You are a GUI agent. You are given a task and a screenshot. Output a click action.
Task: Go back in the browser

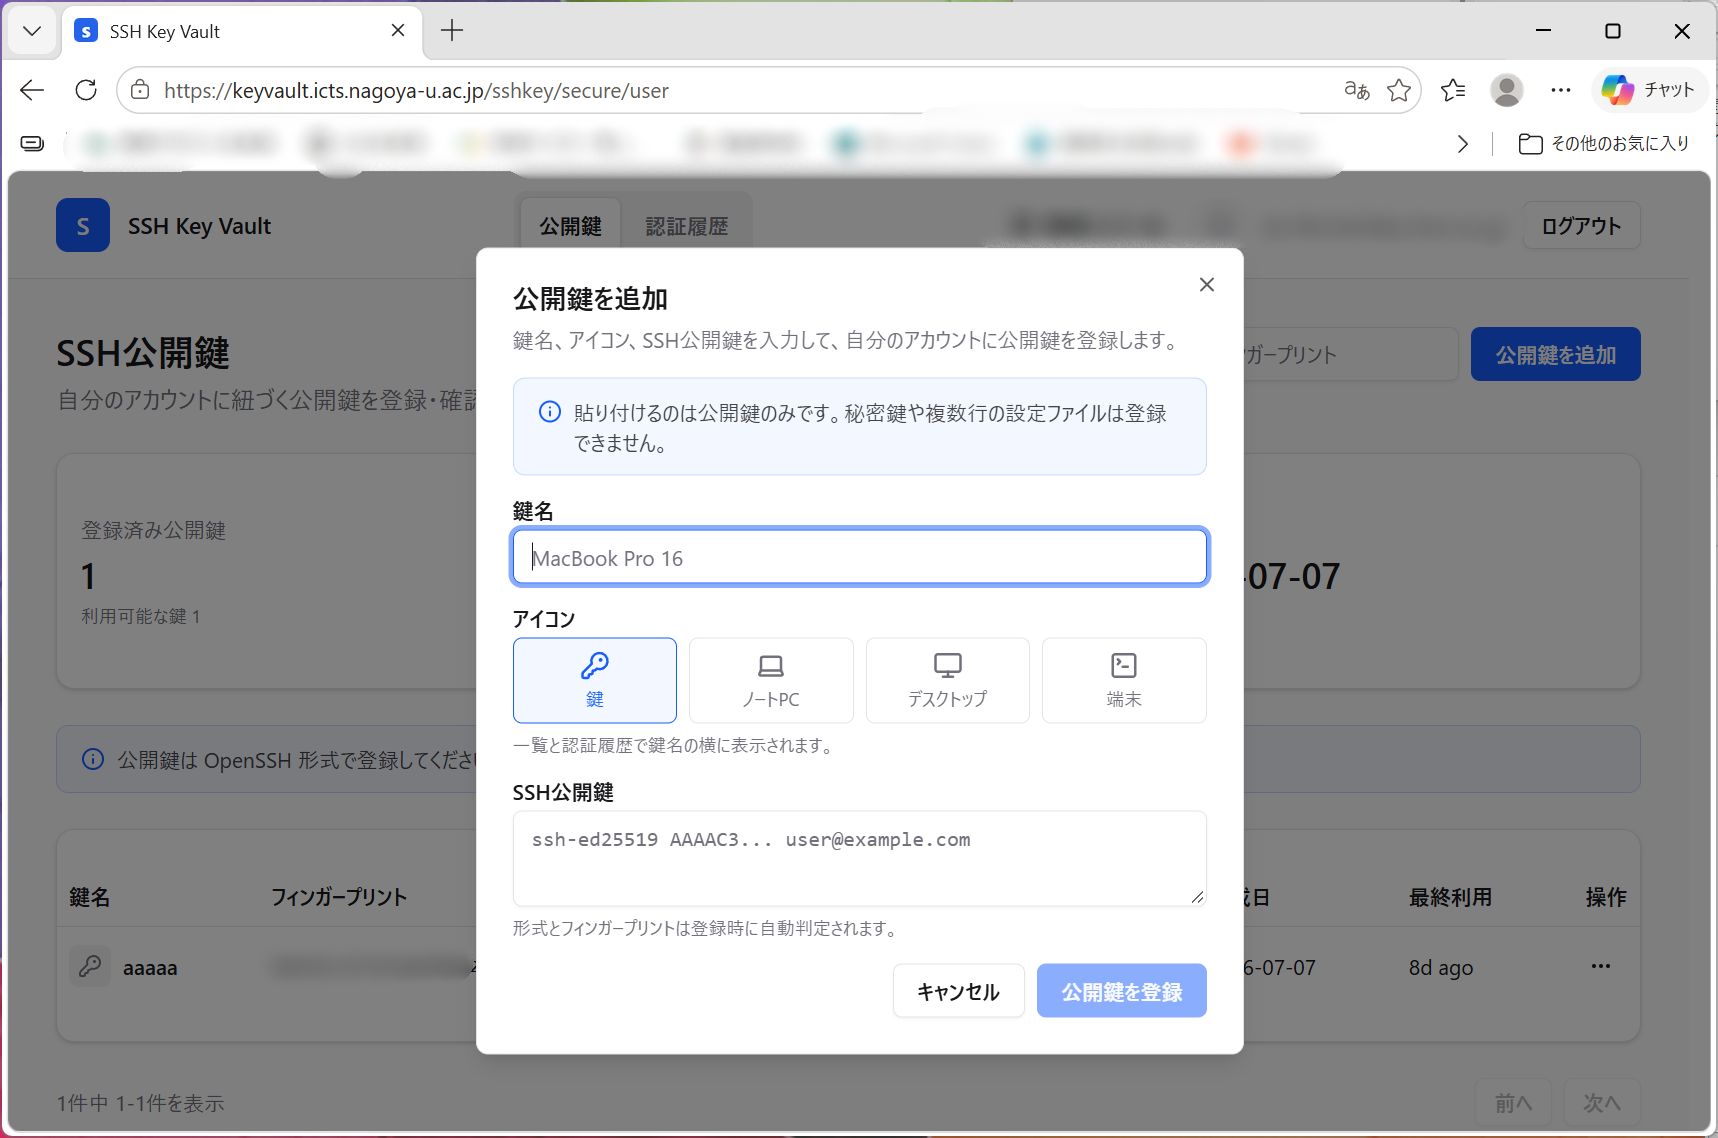tap(32, 90)
